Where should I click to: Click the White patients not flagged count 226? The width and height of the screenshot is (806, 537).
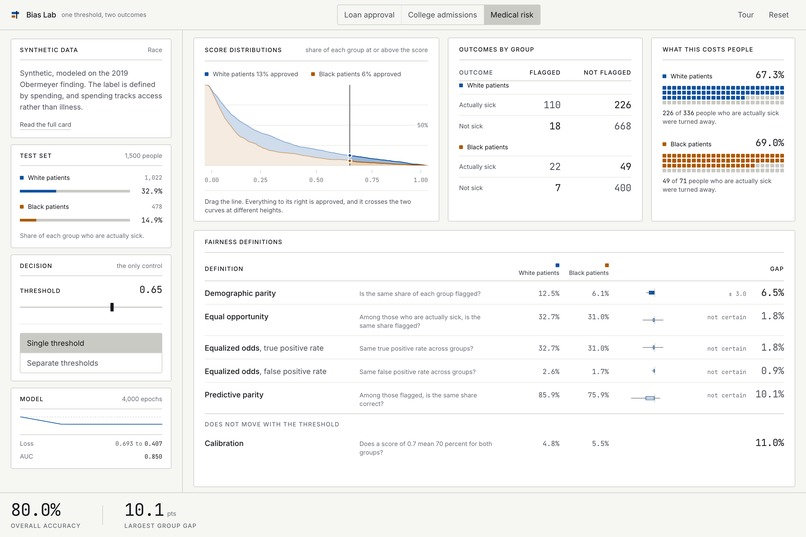pos(622,105)
